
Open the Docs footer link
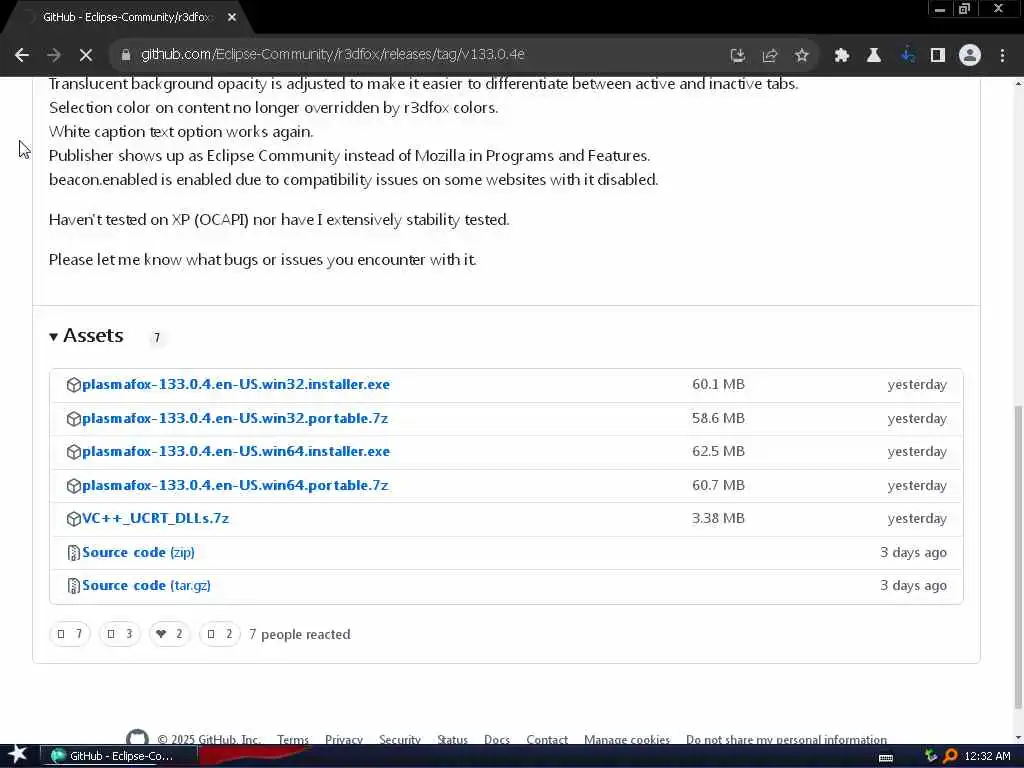497,739
